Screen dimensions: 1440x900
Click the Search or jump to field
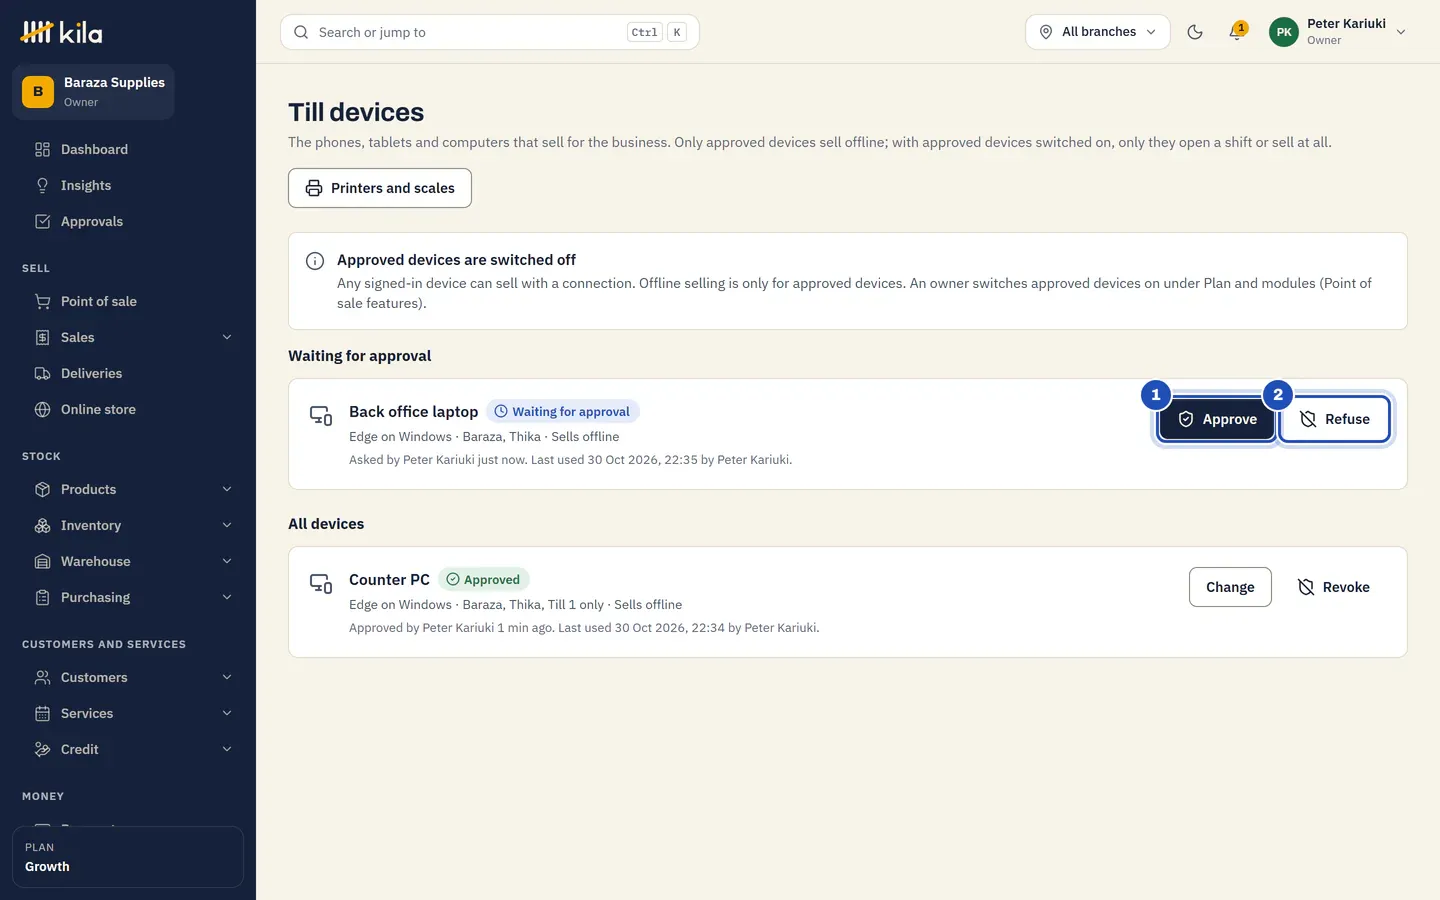(x=490, y=32)
